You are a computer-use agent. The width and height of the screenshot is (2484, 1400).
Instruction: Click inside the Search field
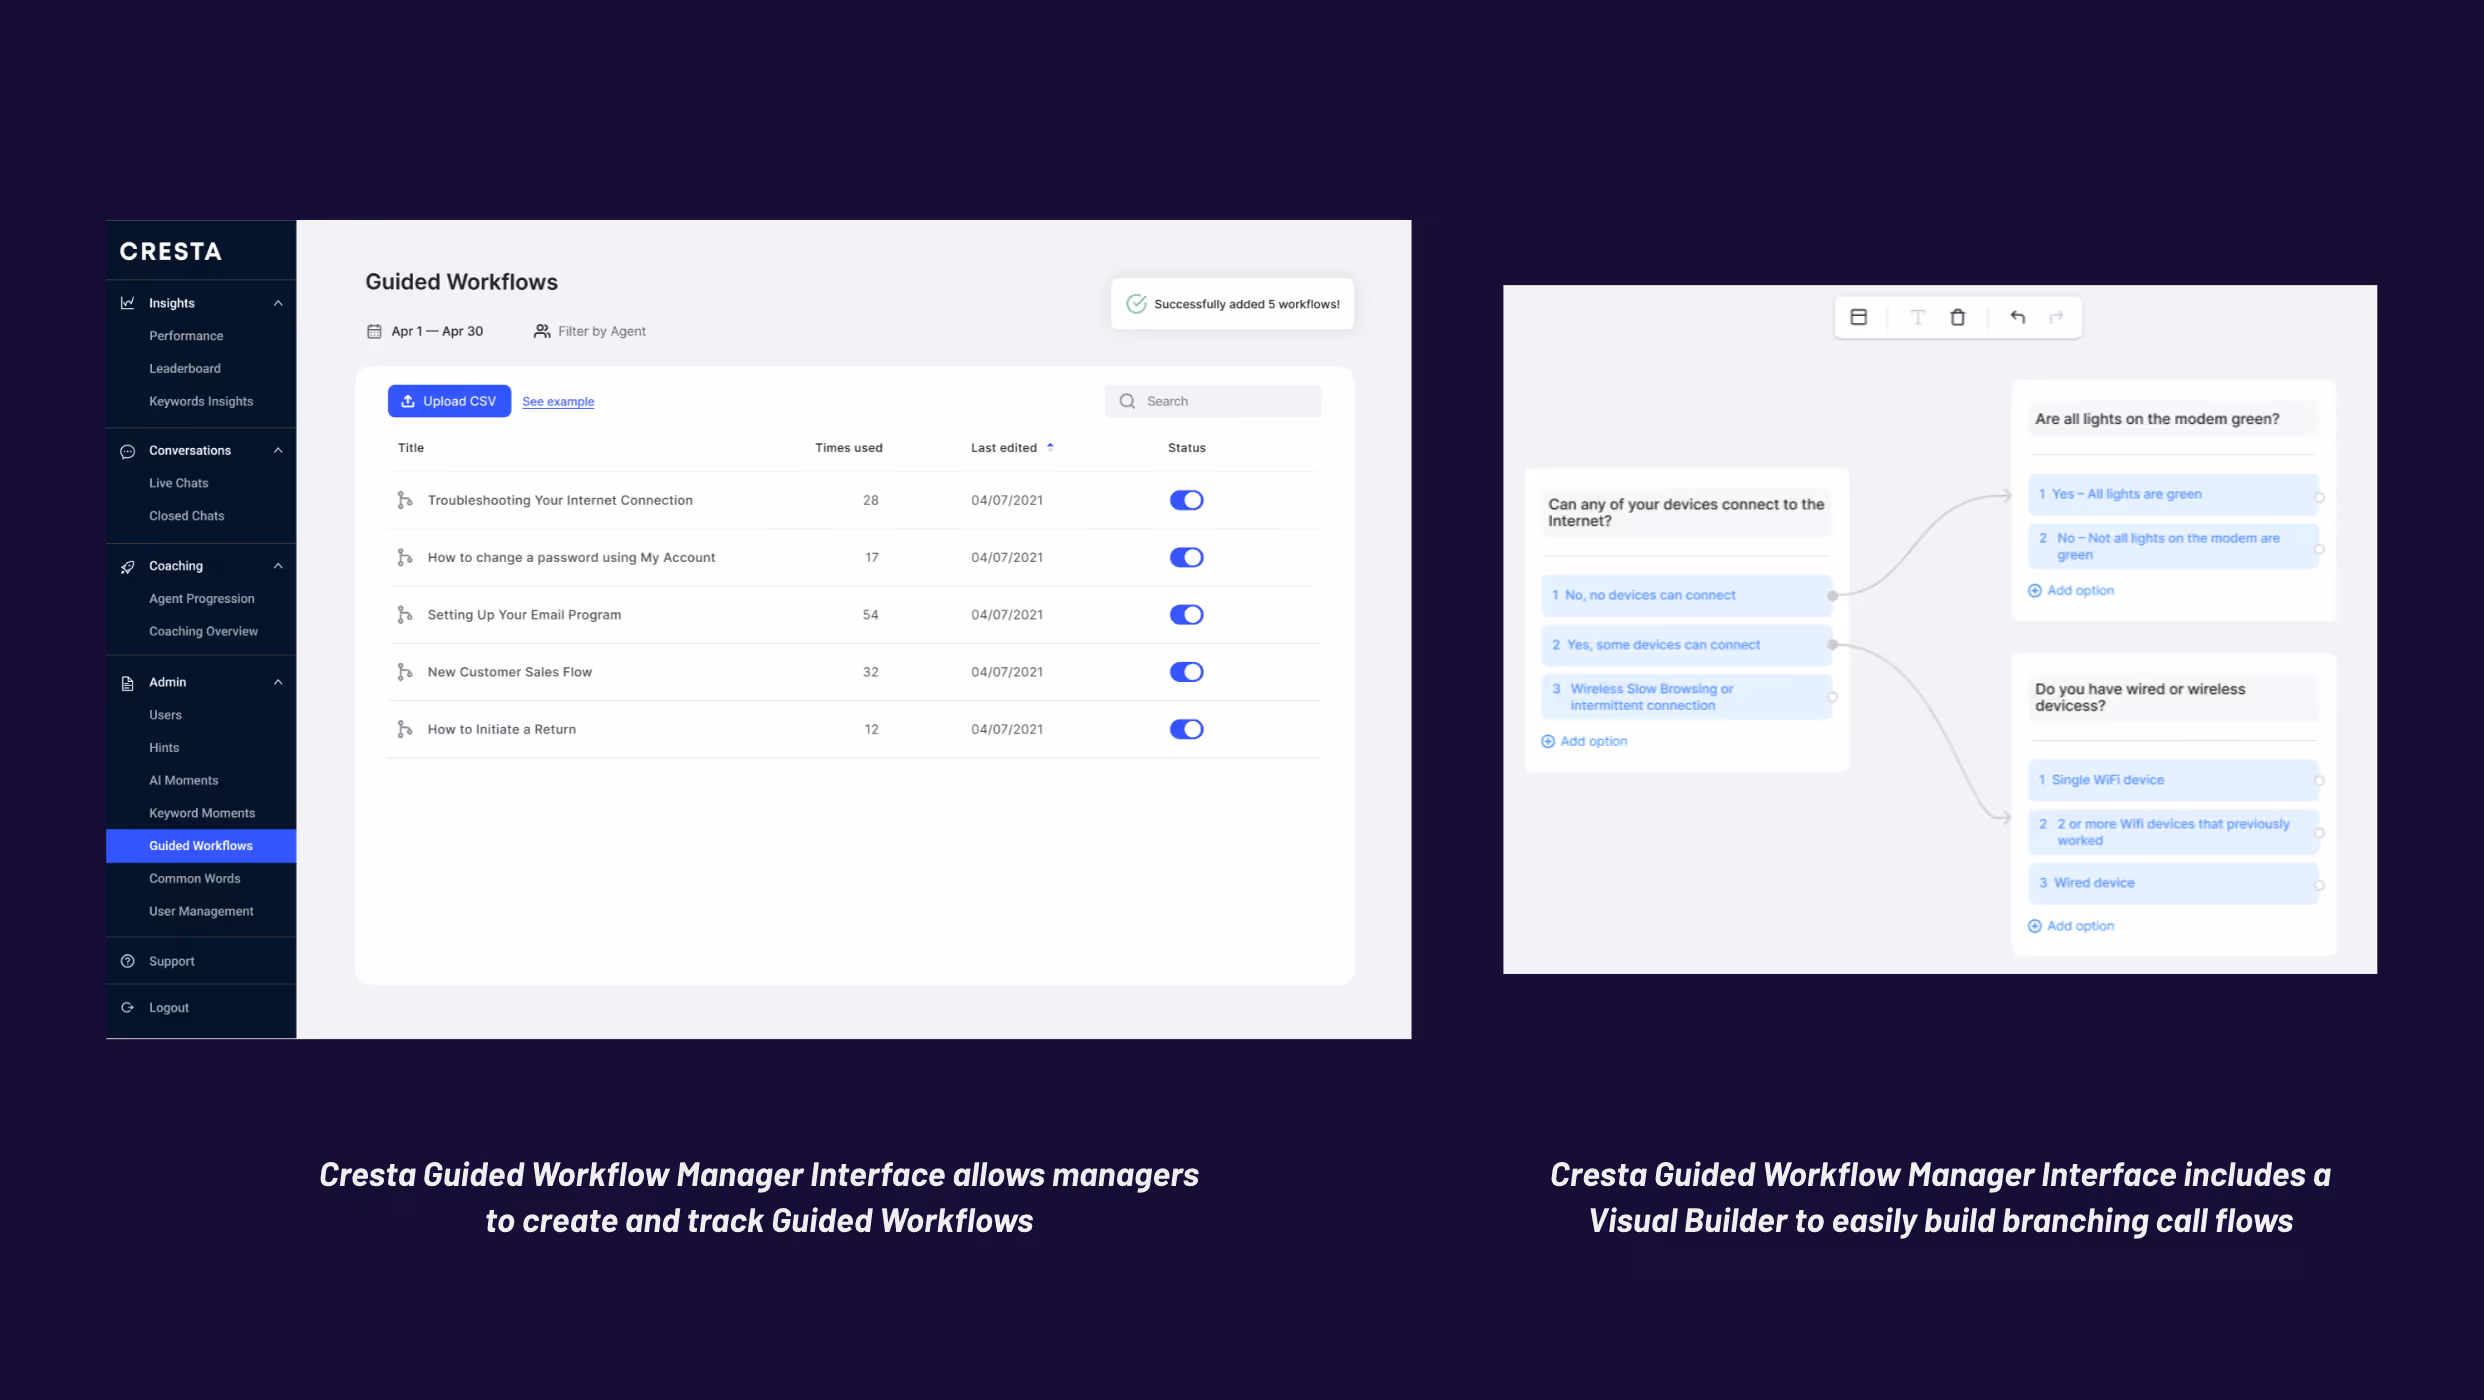(x=1213, y=401)
